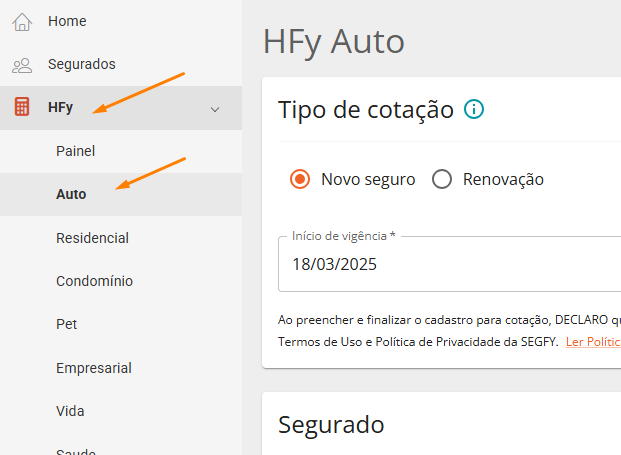
Task: Collapse the HFy menu chevron
Action: point(215,109)
